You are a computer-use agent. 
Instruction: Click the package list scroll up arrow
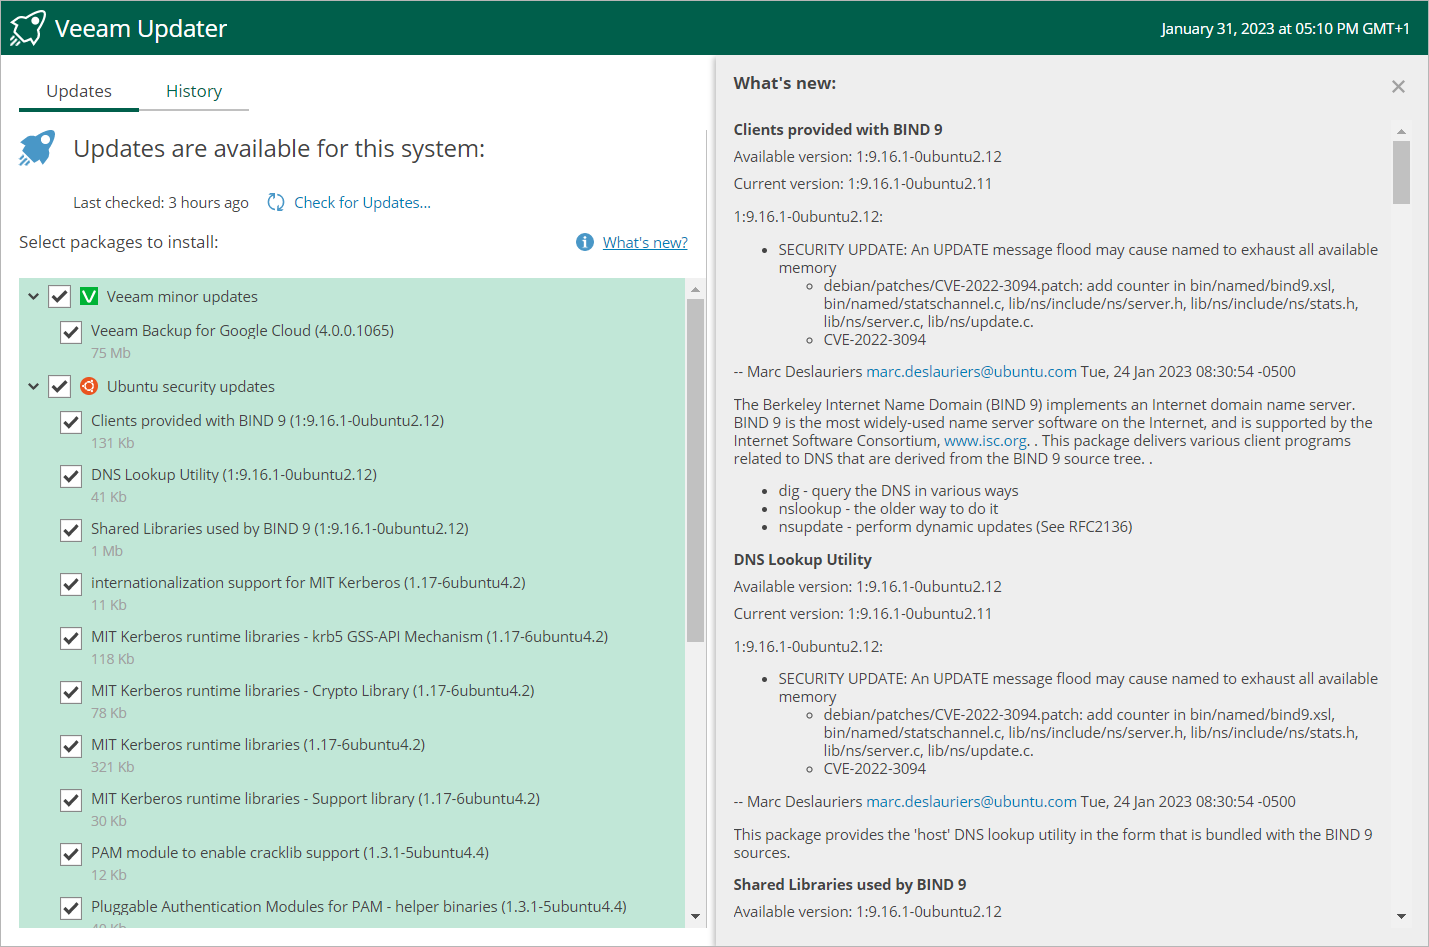coord(695,289)
